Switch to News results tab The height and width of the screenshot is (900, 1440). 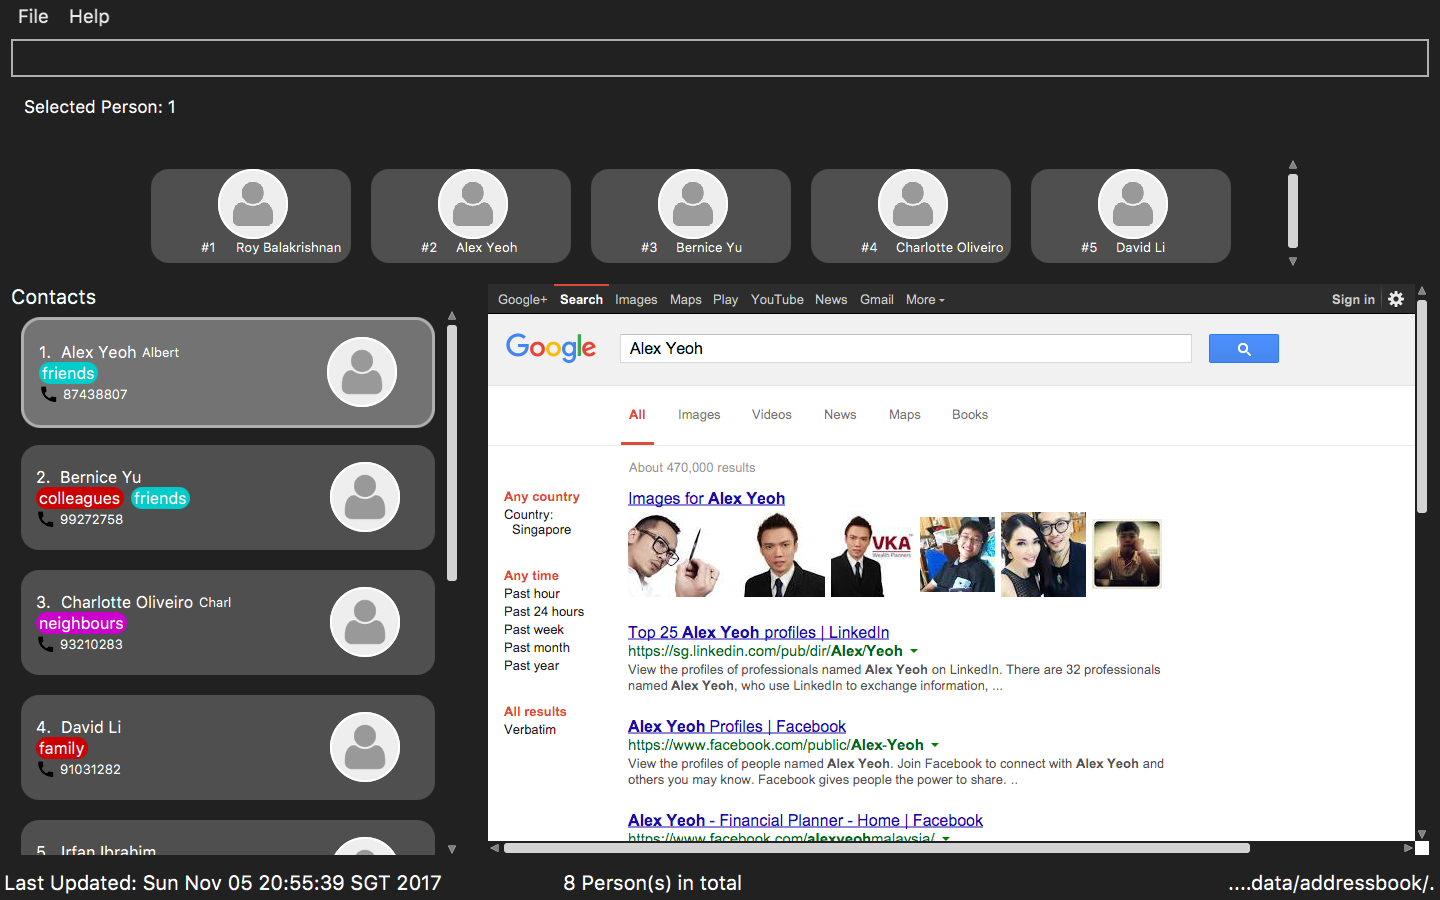point(840,414)
